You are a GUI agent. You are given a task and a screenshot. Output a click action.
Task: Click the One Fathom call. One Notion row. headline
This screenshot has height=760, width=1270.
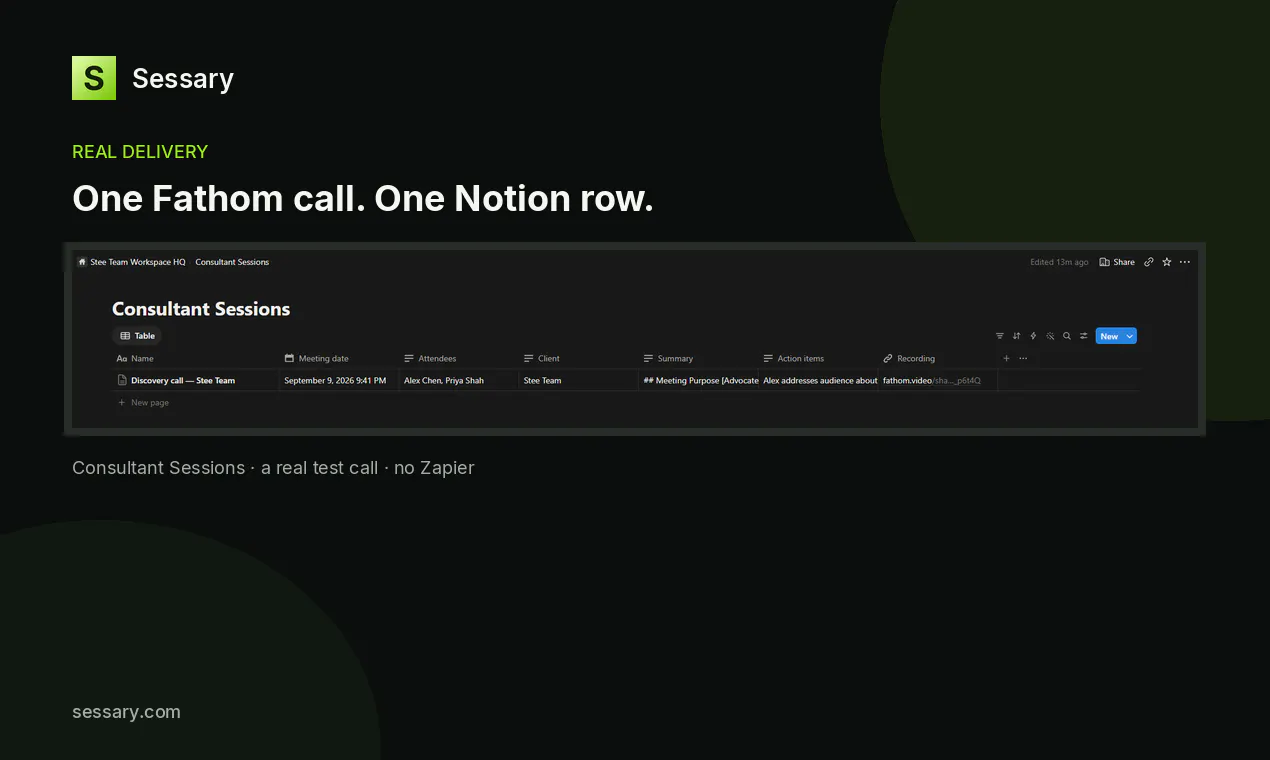pyautogui.click(x=363, y=199)
